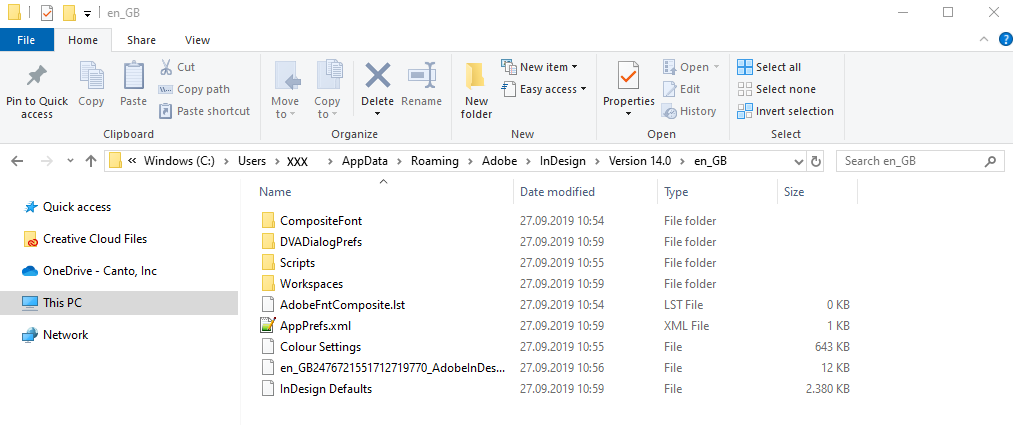Open the Easy access dropdown

tap(544, 89)
